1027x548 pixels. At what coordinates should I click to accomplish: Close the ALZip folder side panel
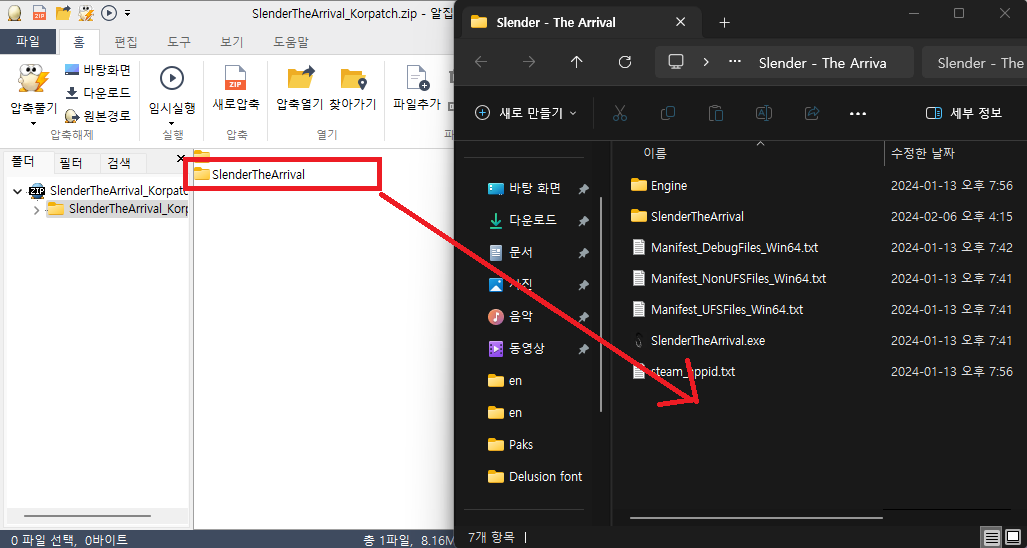click(181, 158)
